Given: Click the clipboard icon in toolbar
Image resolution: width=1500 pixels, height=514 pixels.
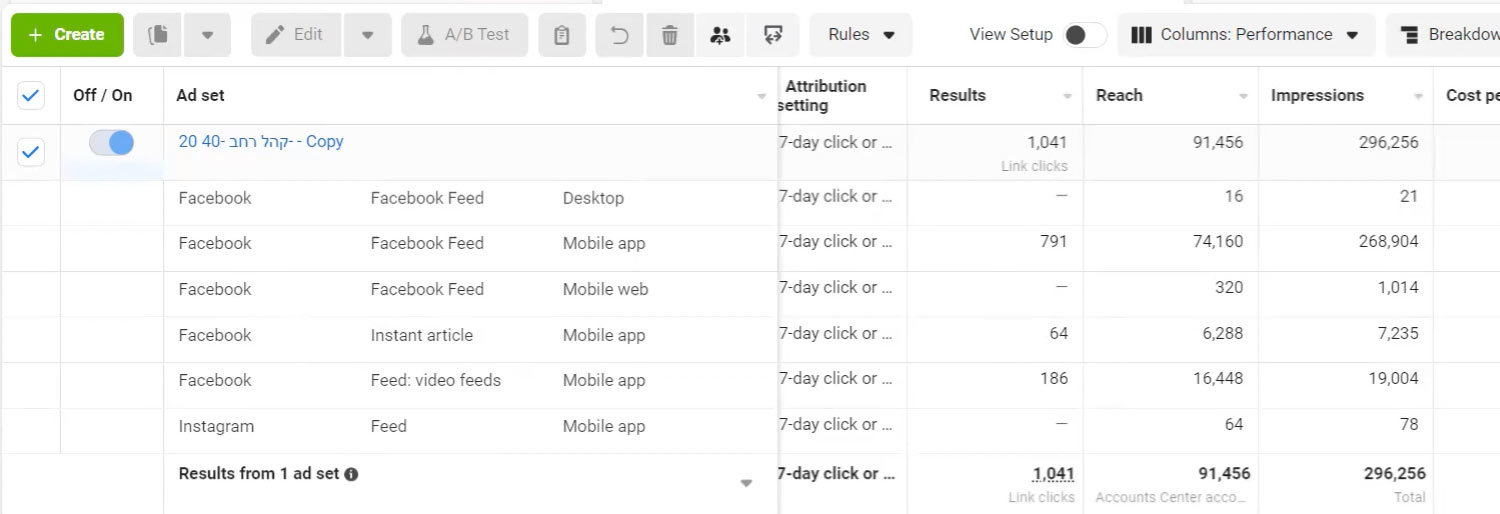Looking at the screenshot, I should point(561,35).
